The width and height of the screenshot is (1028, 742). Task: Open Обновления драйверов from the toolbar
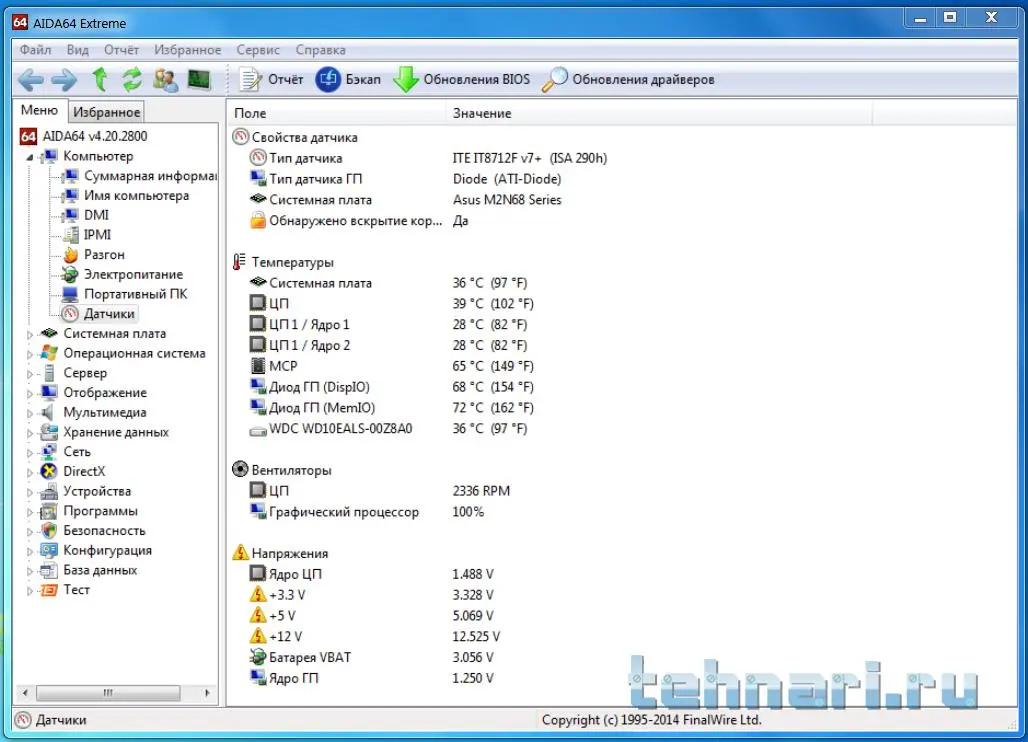(629, 80)
